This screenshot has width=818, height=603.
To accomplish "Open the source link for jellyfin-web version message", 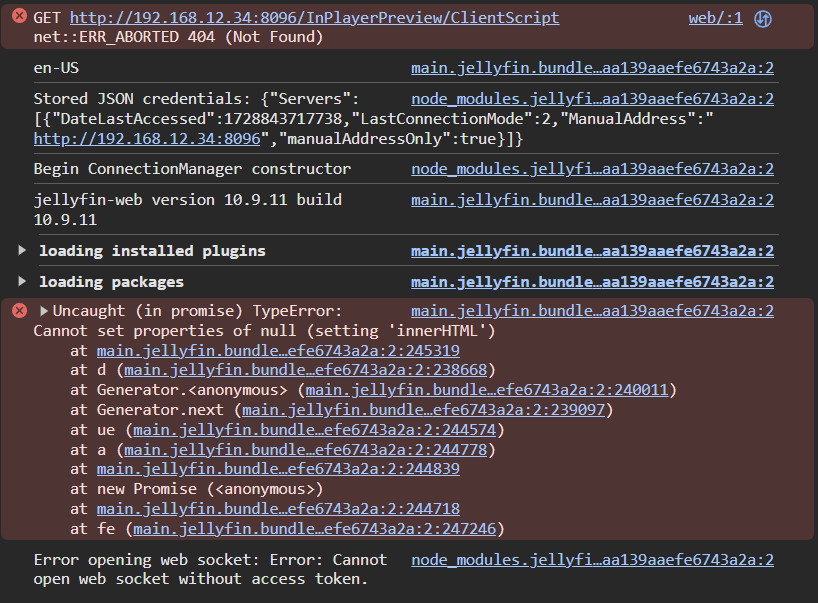I will point(592,199).
